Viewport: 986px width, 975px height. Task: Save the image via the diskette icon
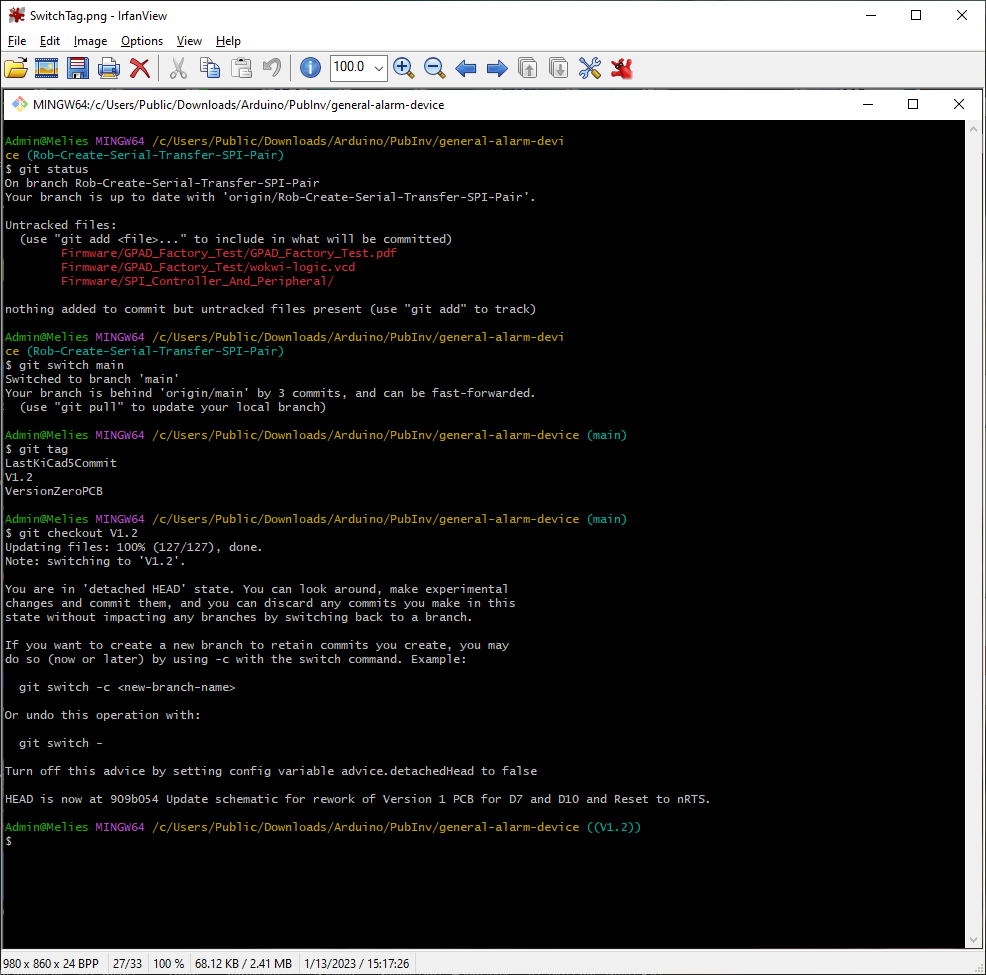(77, 68)
